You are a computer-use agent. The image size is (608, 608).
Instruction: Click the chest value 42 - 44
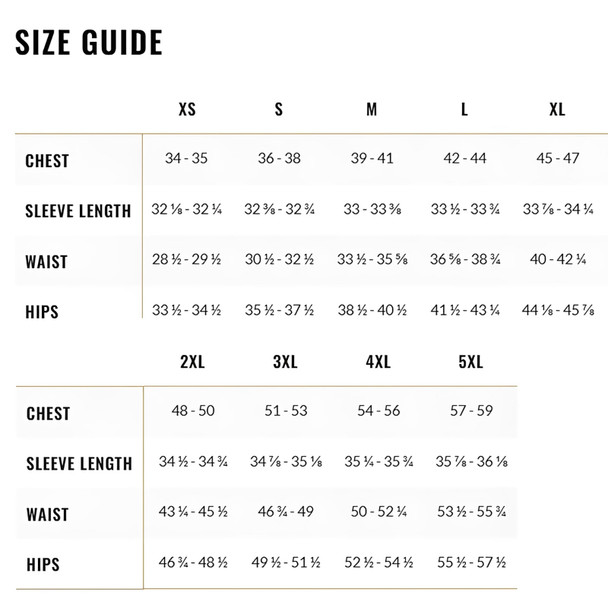465,158
